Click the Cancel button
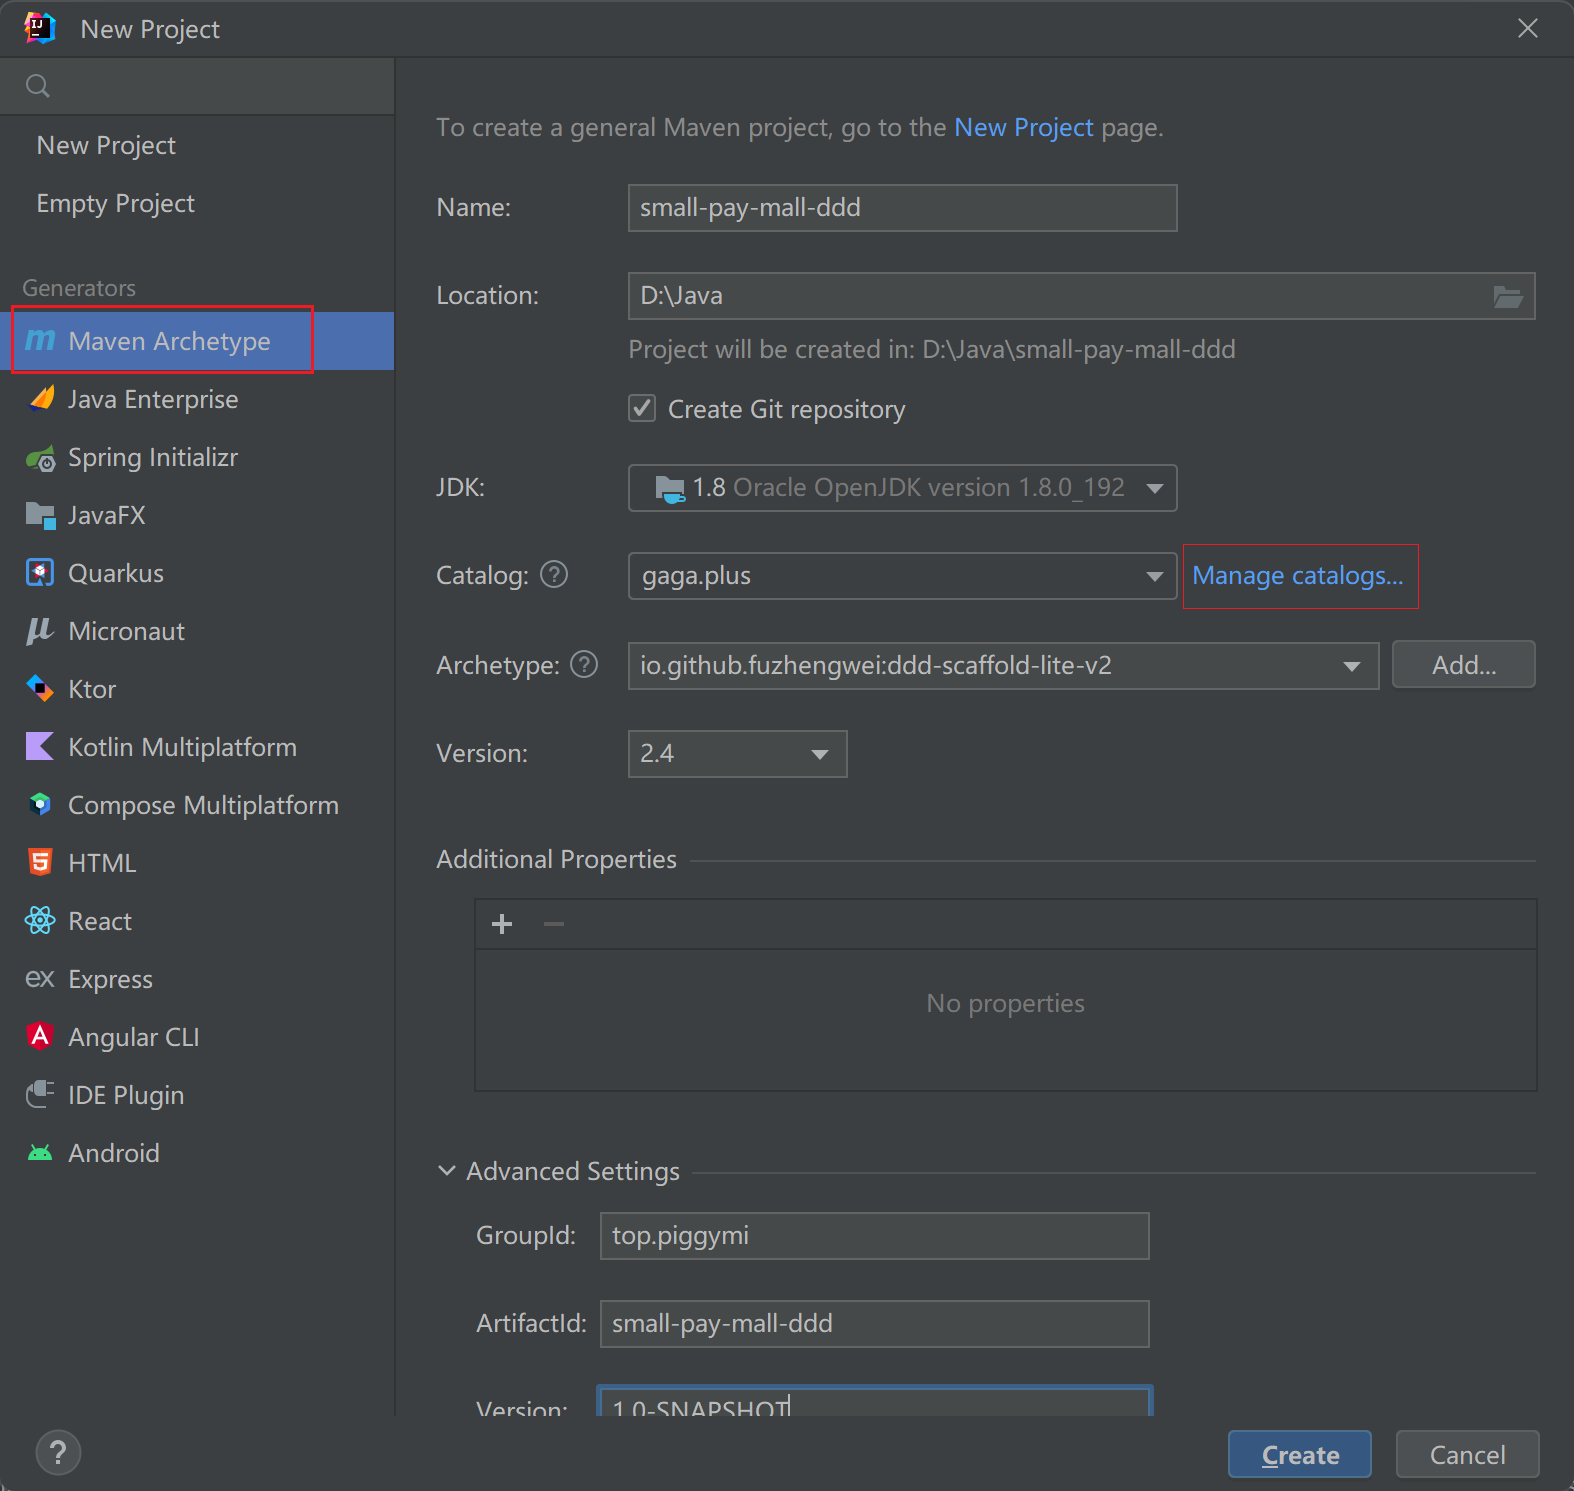The image size is (1574, 1491). pos(1467,1454)
